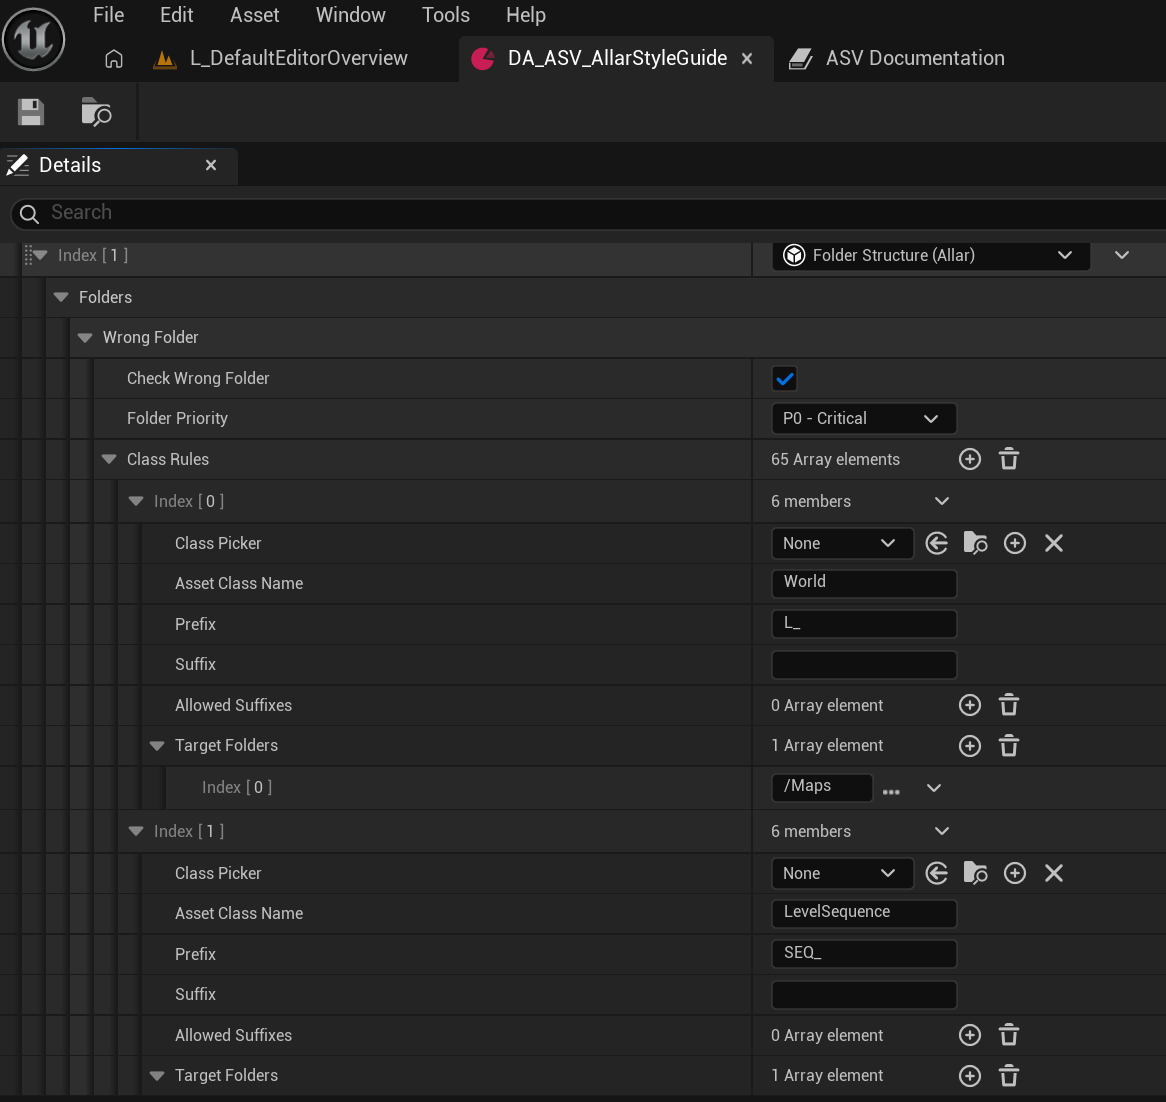Create new class in Index 0 Class Picker
This screenshot has height=1102, width=1166.
[x=1015, y=544]
